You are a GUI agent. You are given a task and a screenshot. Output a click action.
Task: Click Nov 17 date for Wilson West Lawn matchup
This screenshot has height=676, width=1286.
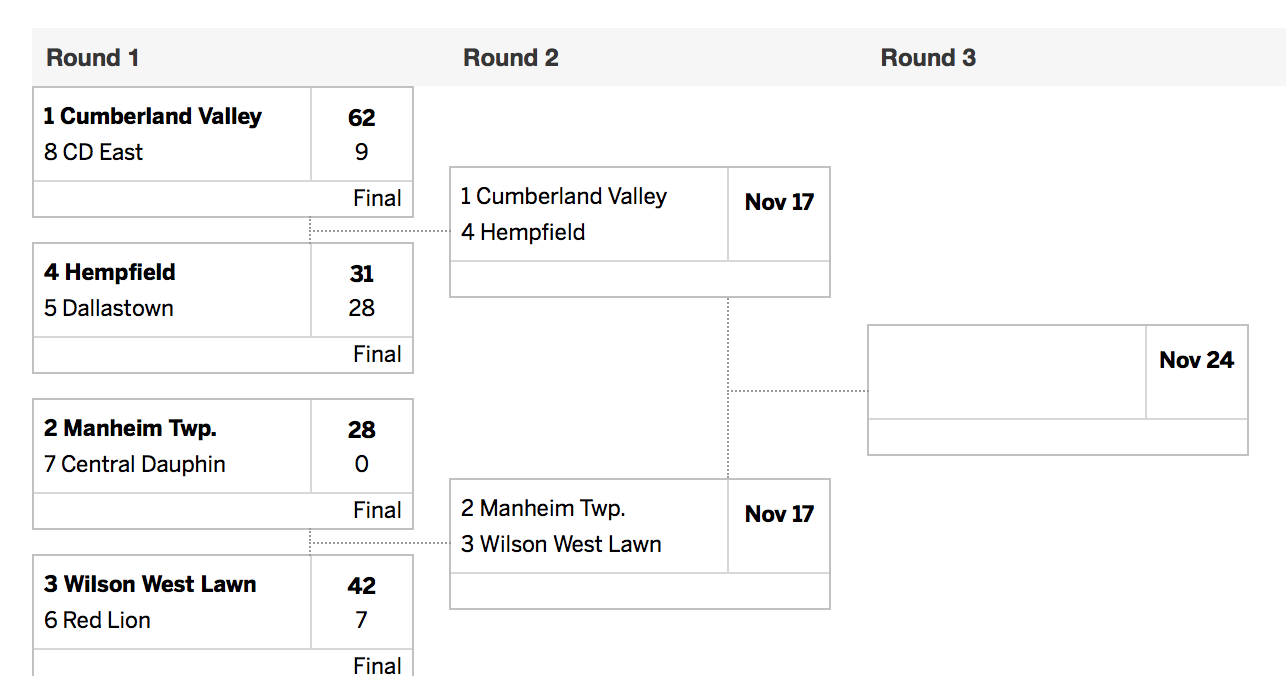780,514
